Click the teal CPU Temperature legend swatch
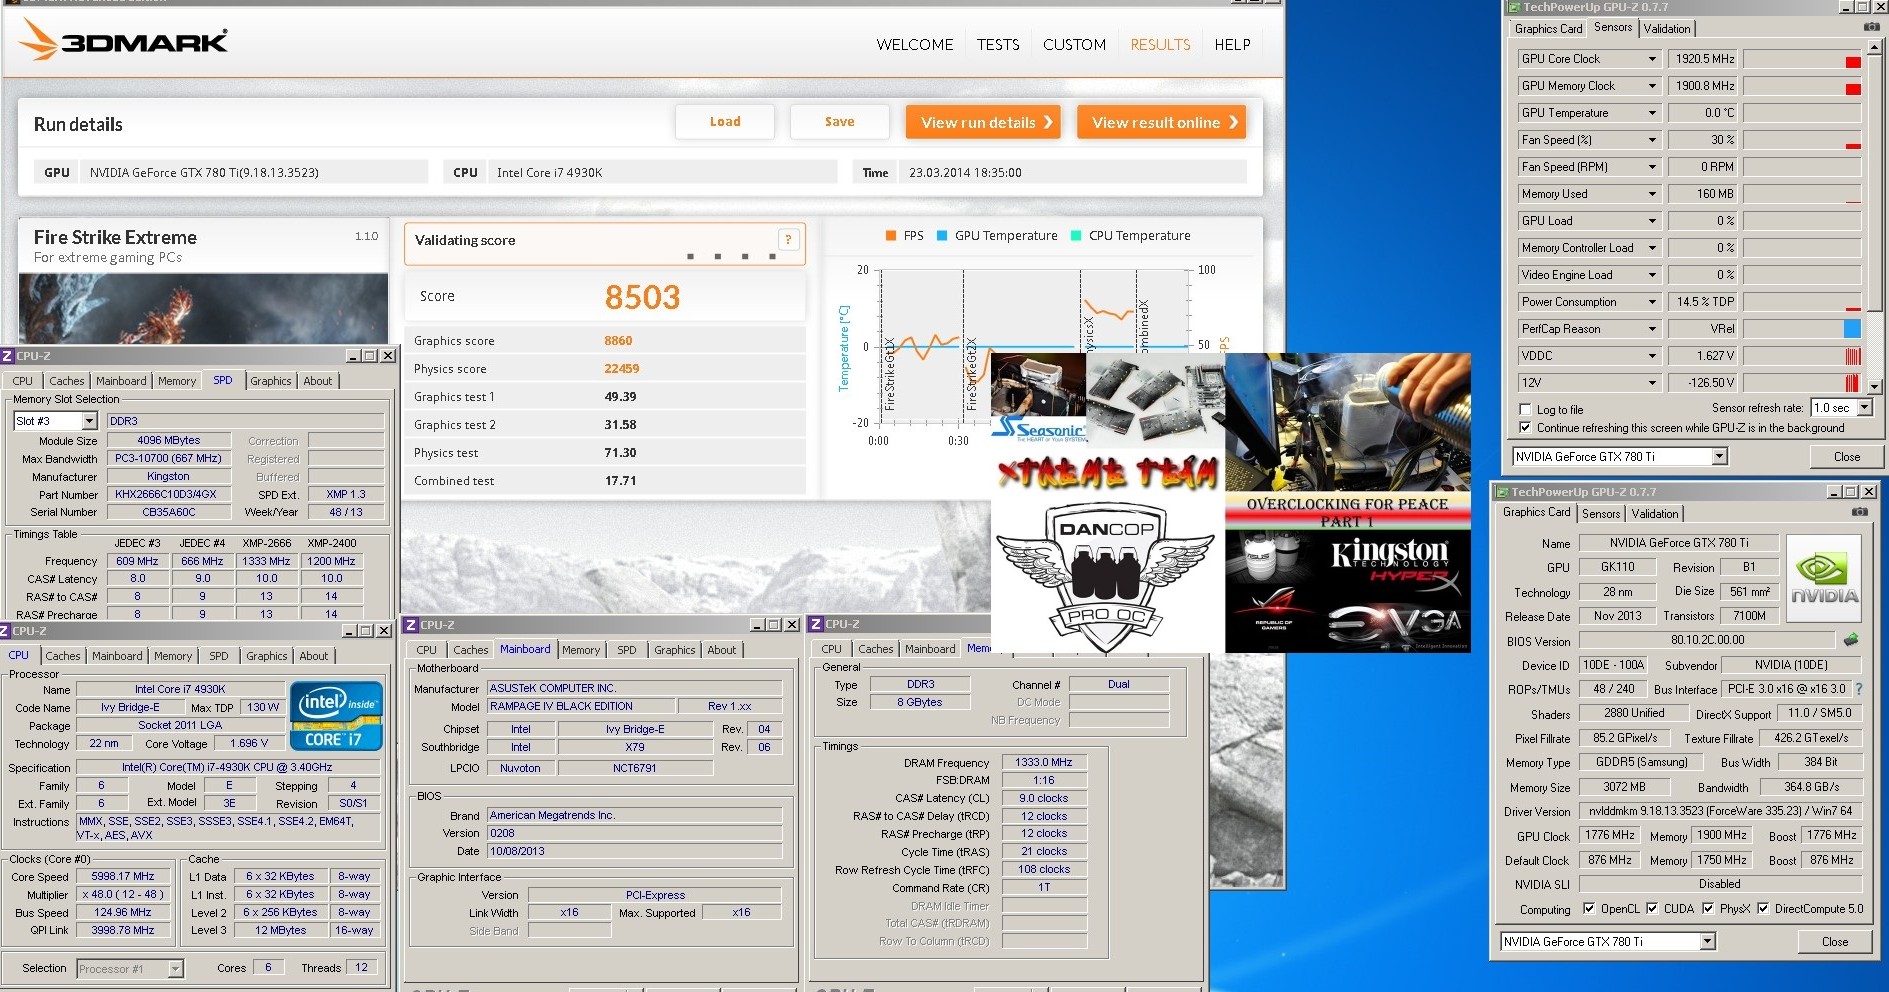1889x992 pixels. tap(1076, 236)
